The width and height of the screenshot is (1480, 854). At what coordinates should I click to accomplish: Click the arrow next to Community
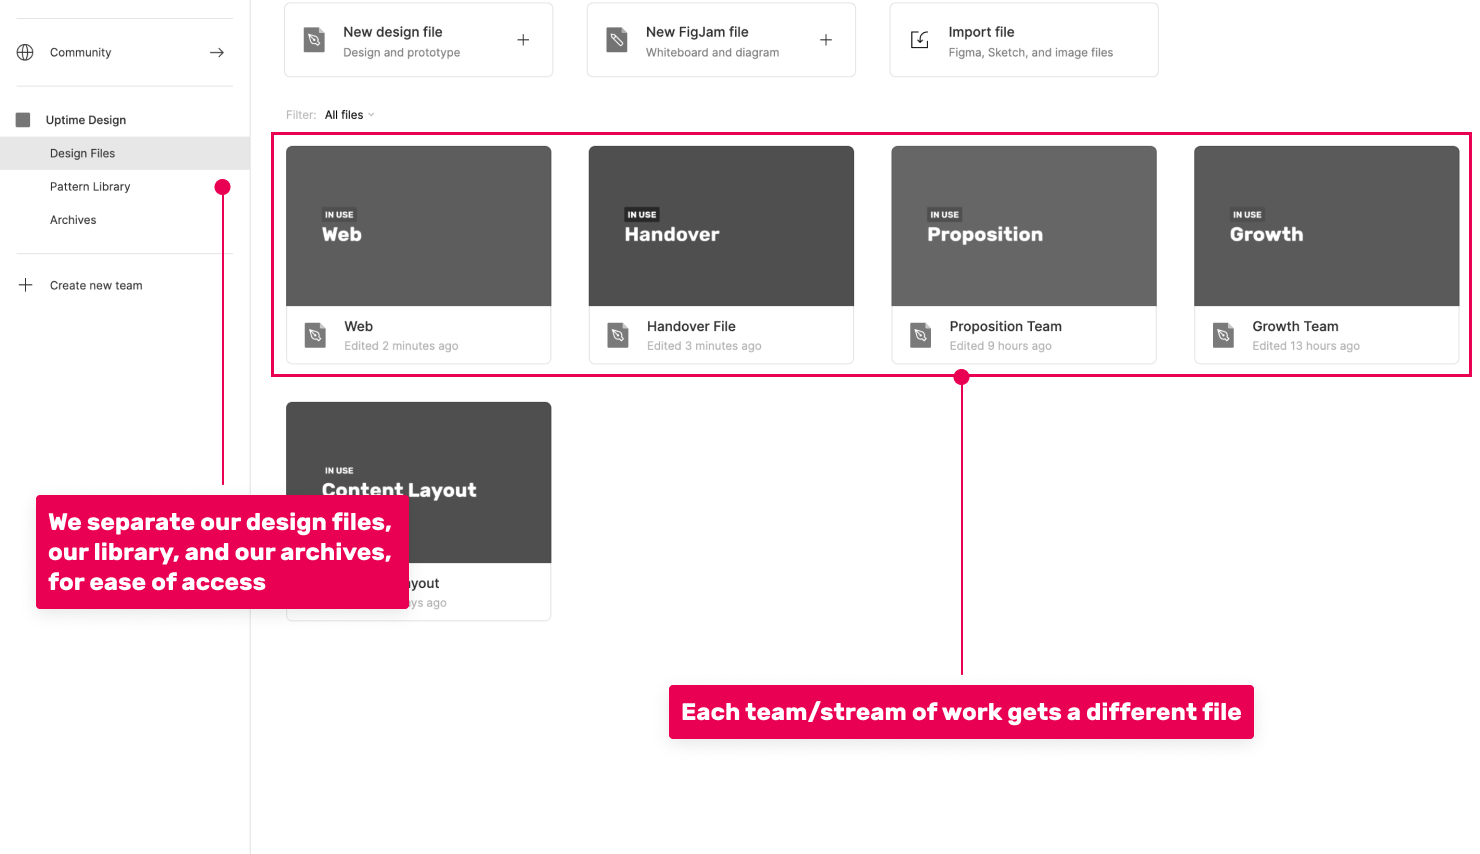click(x=217, y=52)
